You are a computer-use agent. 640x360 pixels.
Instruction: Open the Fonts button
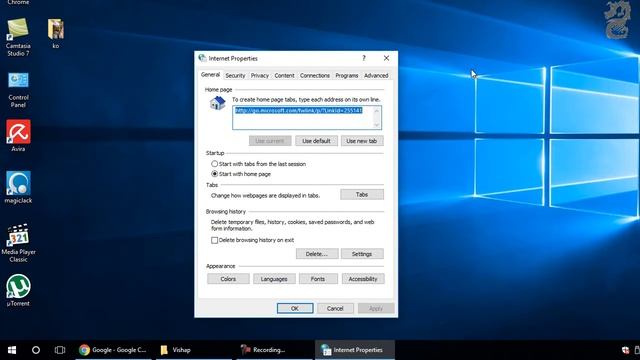coord(318,279)
